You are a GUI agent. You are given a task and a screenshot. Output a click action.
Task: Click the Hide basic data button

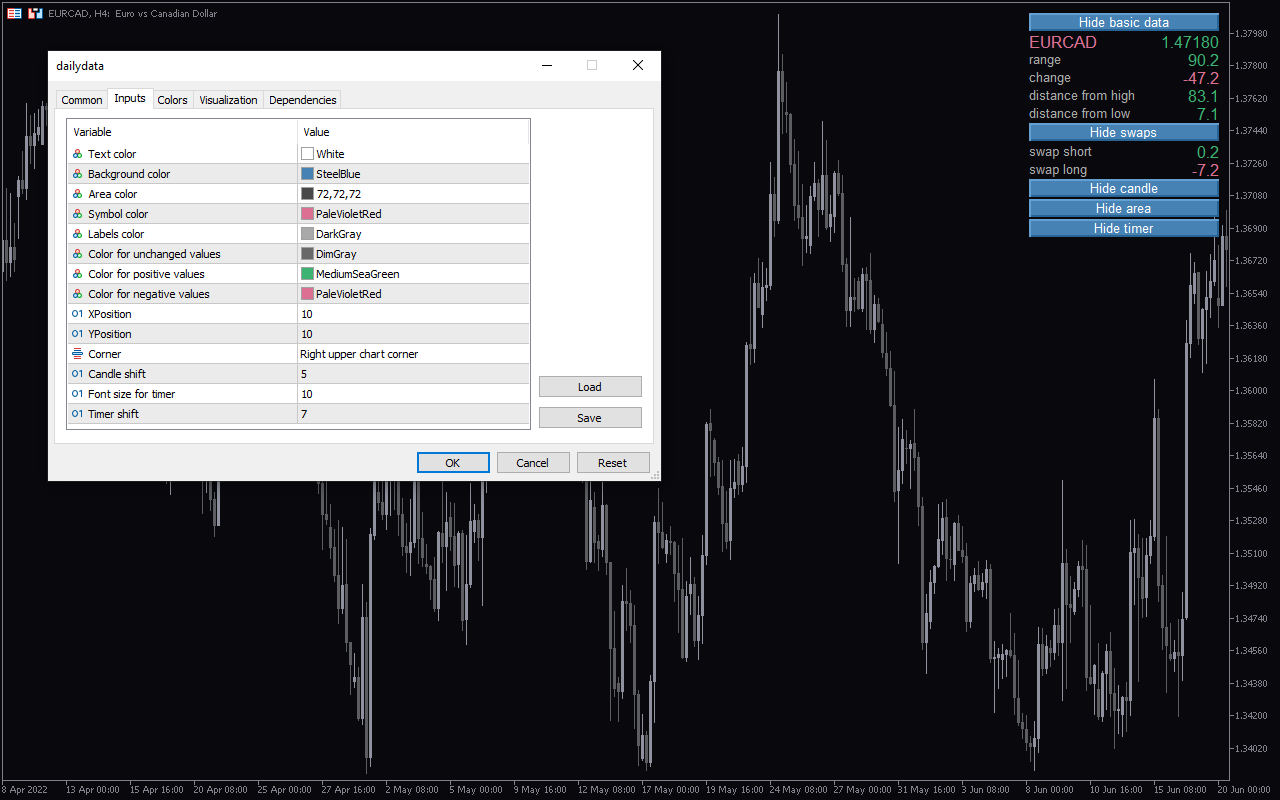coord(1124,22)
